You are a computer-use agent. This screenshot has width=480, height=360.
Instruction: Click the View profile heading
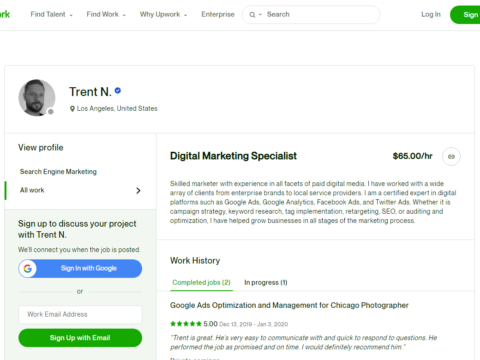(x=41, y=148)
